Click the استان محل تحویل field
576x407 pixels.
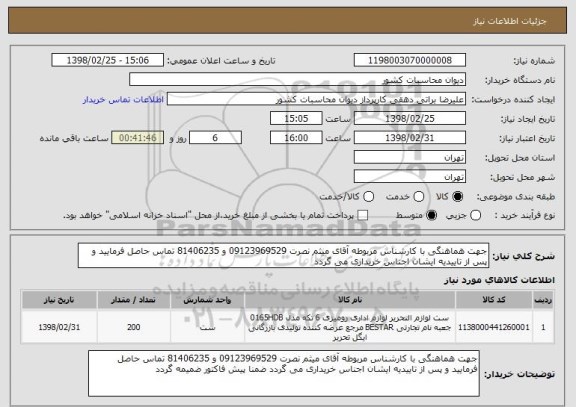pyautogui.click(x=410, y=158)
